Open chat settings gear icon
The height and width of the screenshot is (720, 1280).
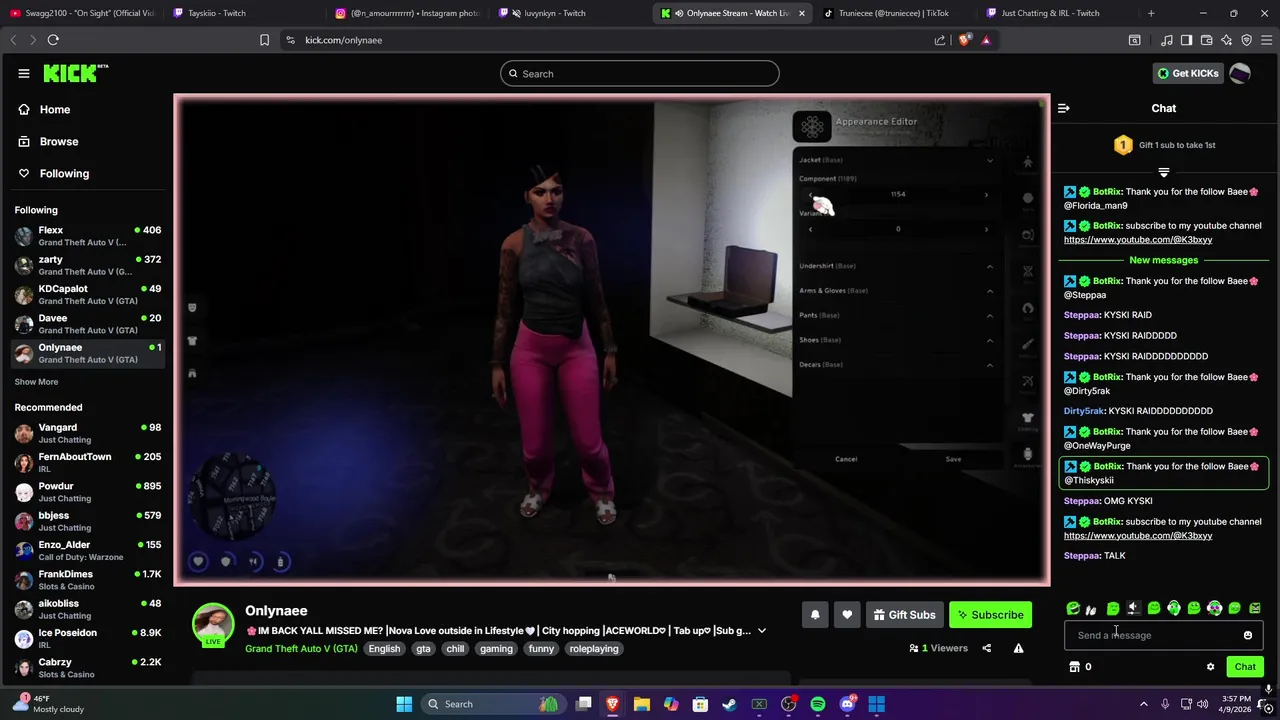click(x=1210, y=667)
